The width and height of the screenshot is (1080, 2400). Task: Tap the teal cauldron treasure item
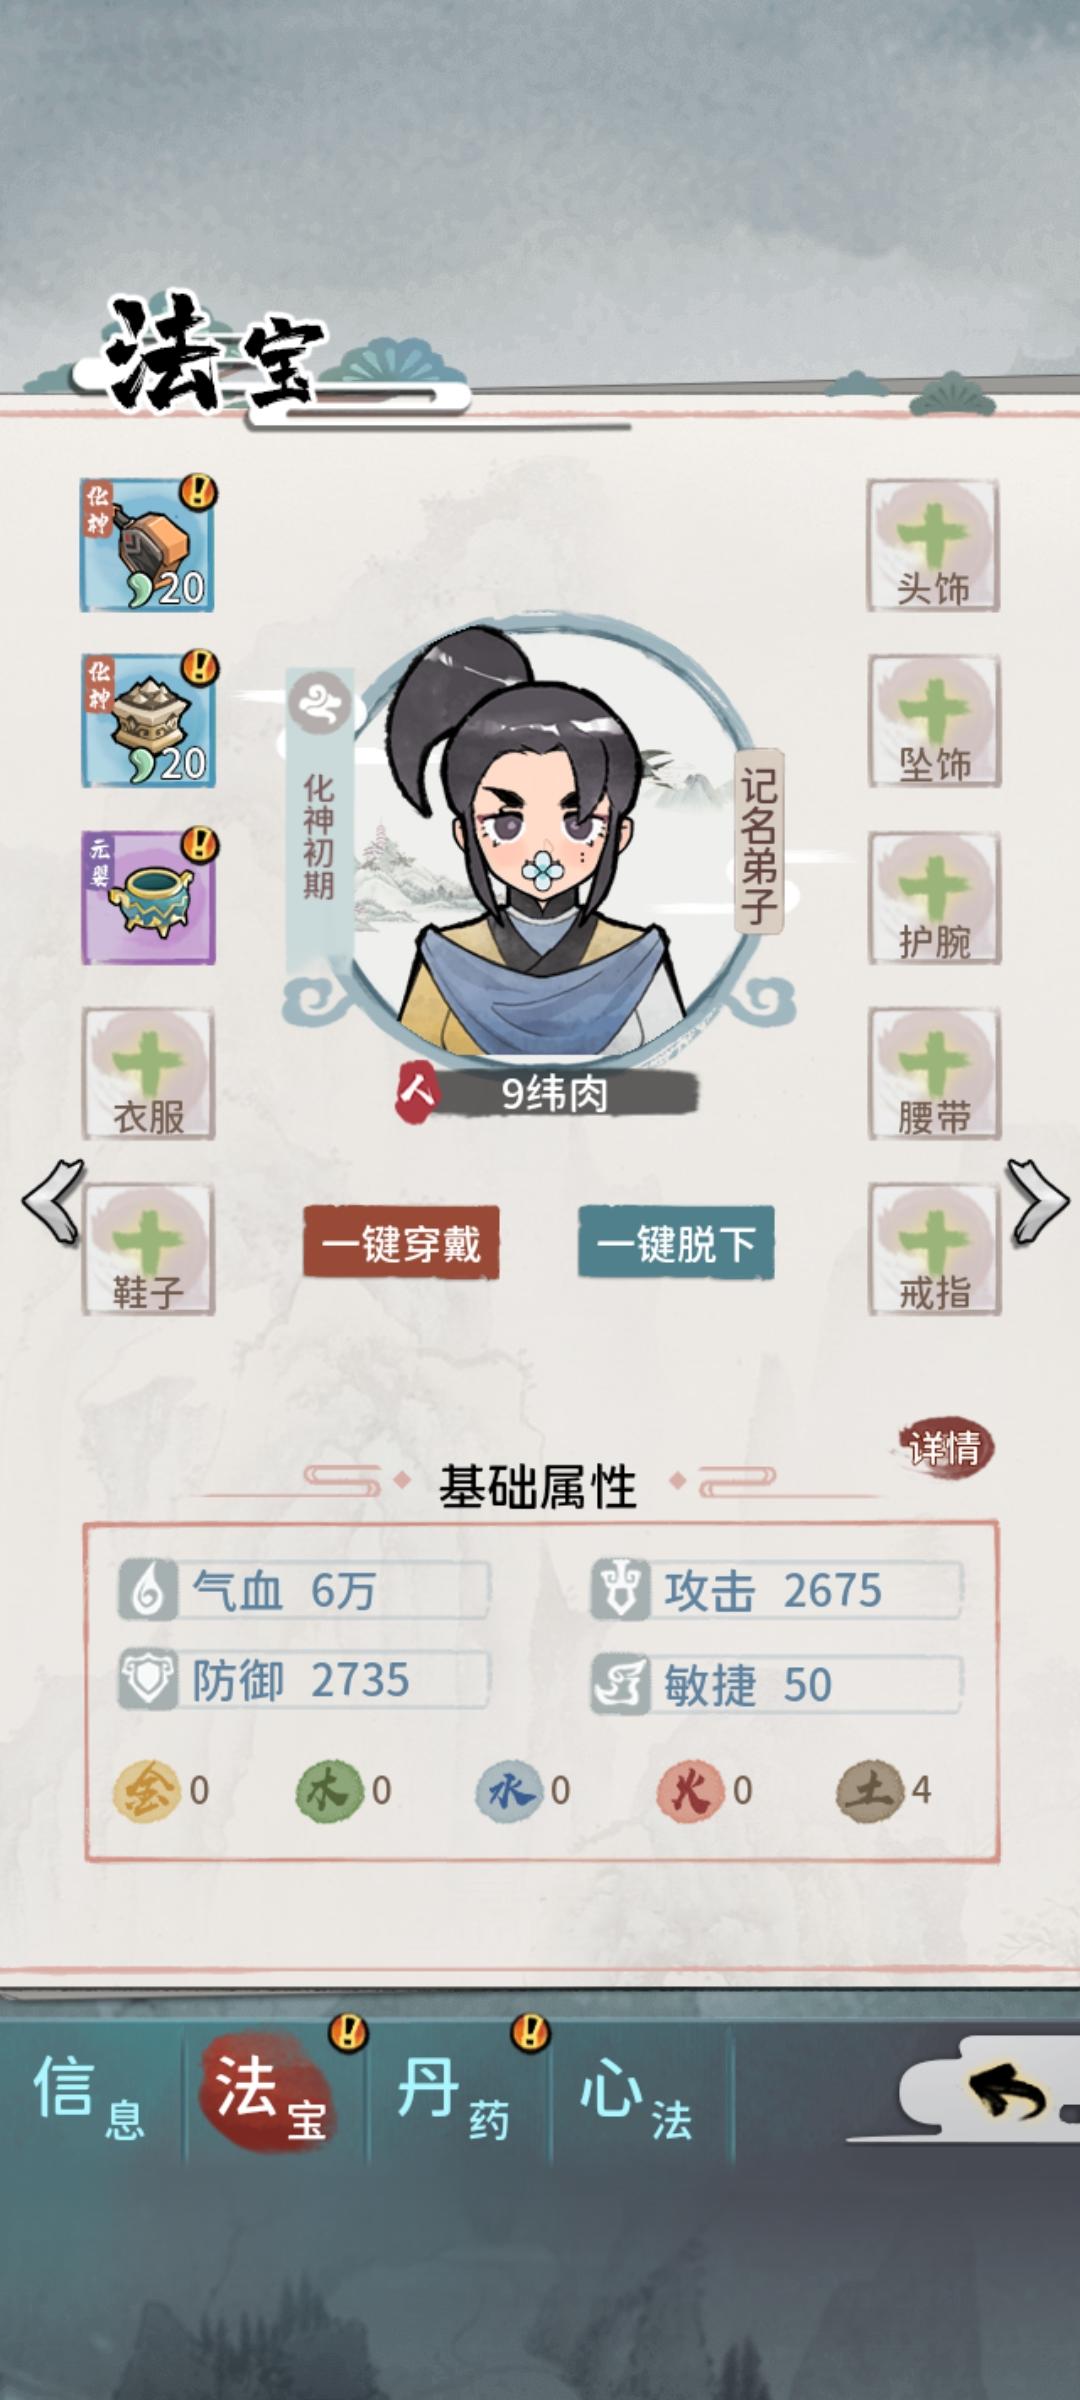[148, 897]
